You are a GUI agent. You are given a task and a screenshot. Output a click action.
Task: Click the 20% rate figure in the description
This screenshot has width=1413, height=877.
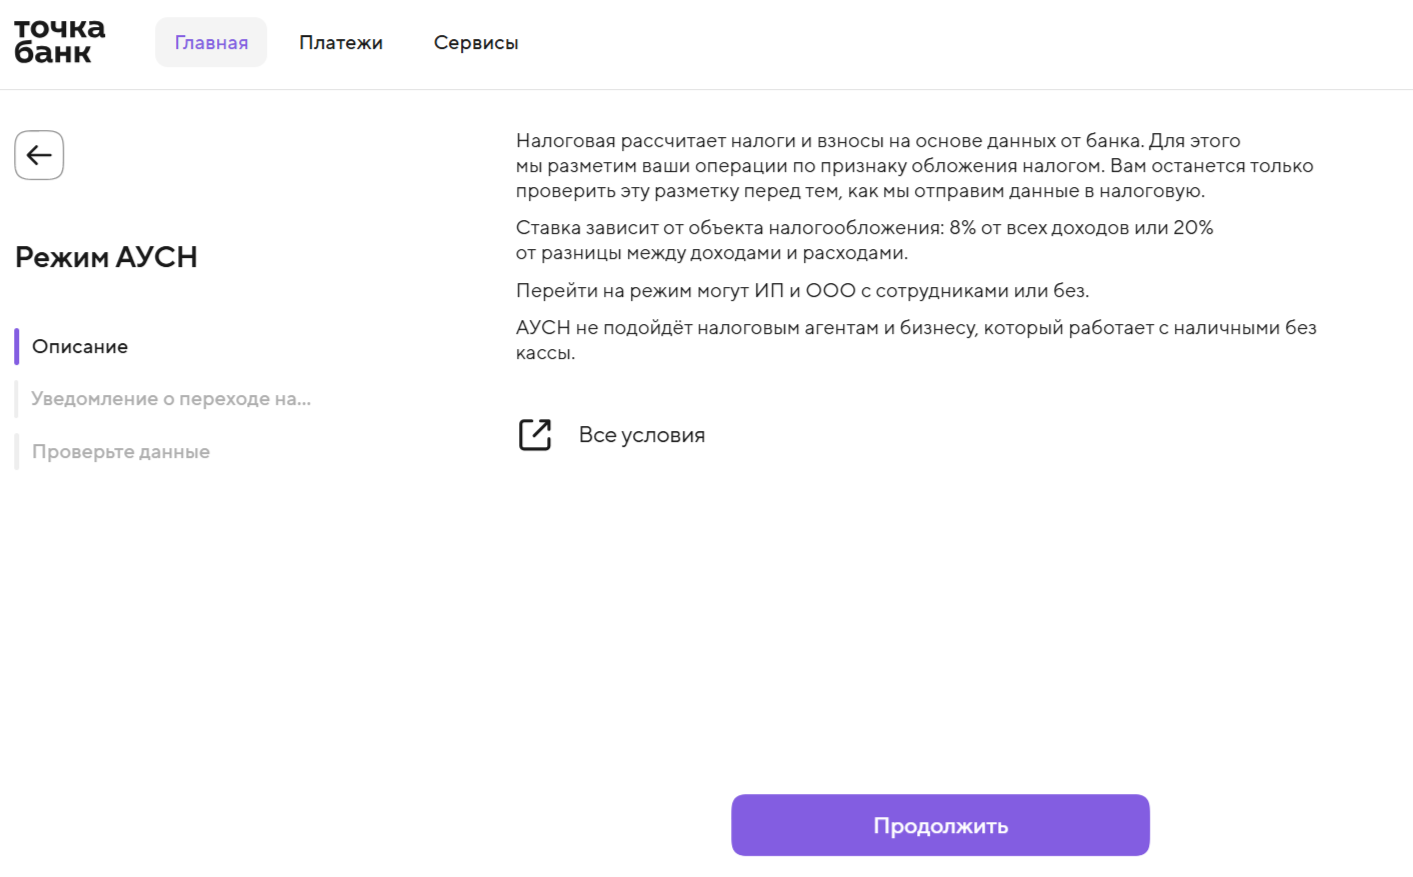click(1193, 228)
